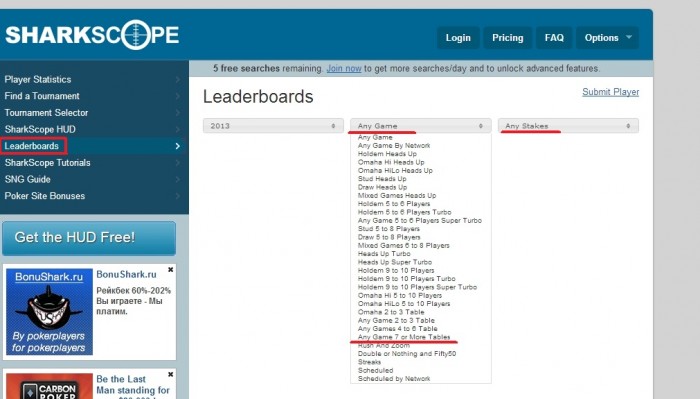
Task: Select 'Omaha HiLo Heads Up' option
Action: pyautogui.click(x=395, y=170)
